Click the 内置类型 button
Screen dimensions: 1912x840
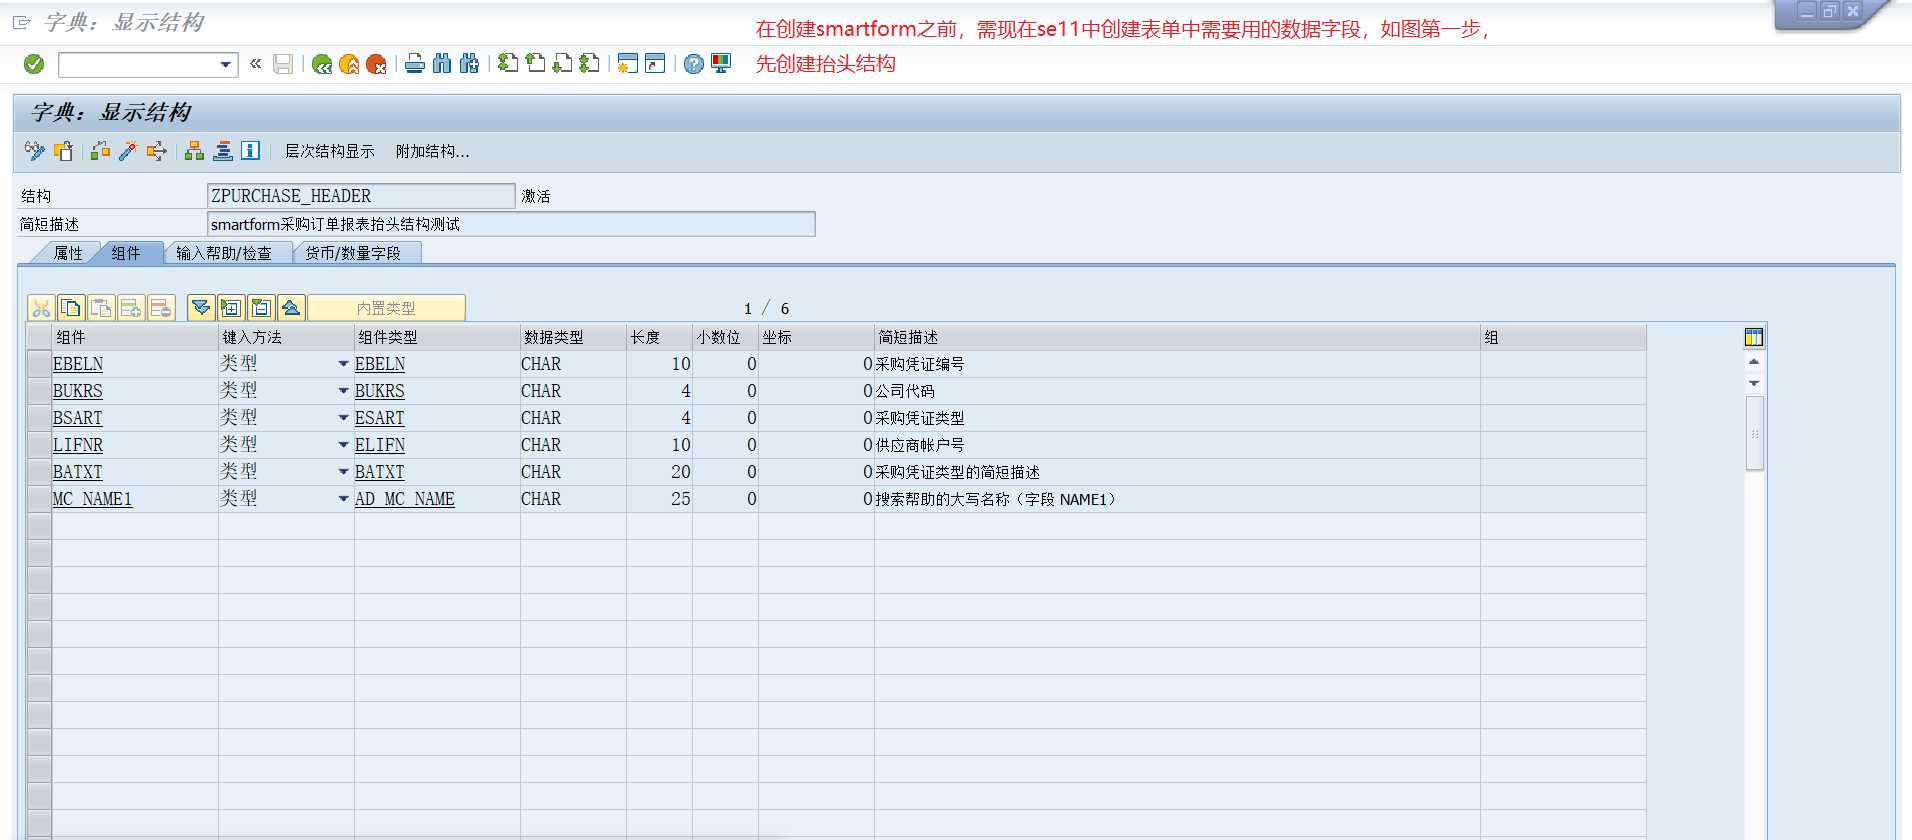386,308
